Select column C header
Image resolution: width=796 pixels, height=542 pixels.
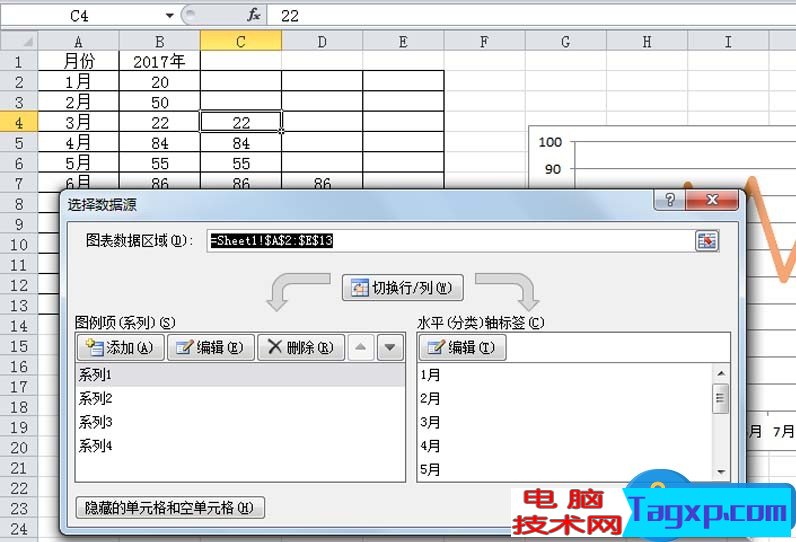click(x=241, y=41)
